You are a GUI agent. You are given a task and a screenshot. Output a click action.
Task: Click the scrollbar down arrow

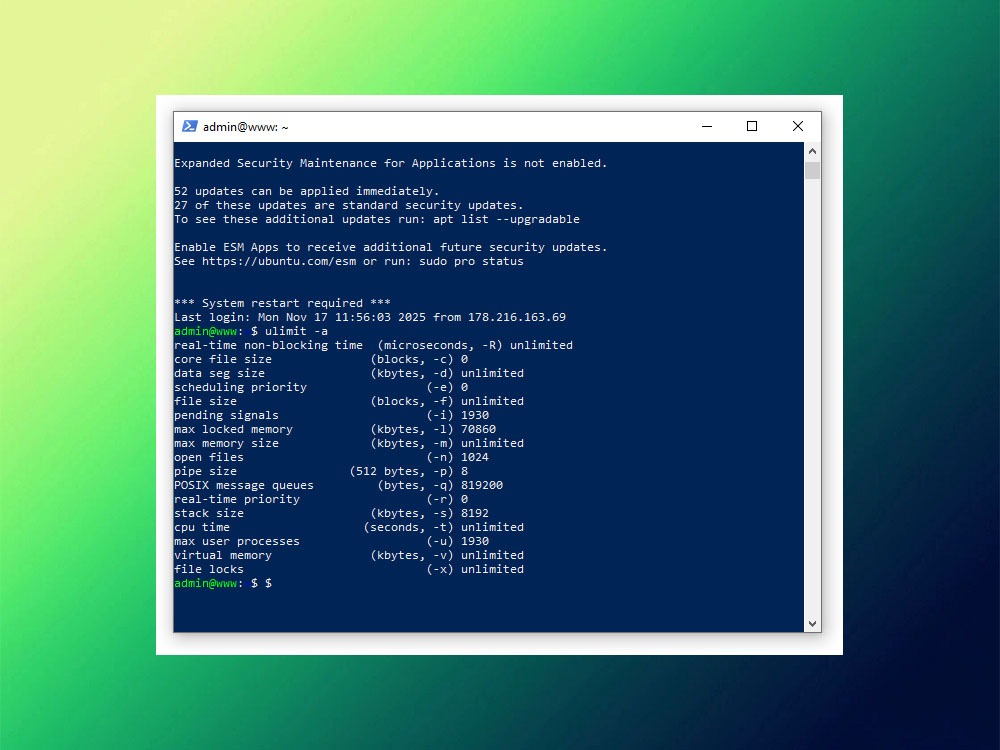pos(812,623)
